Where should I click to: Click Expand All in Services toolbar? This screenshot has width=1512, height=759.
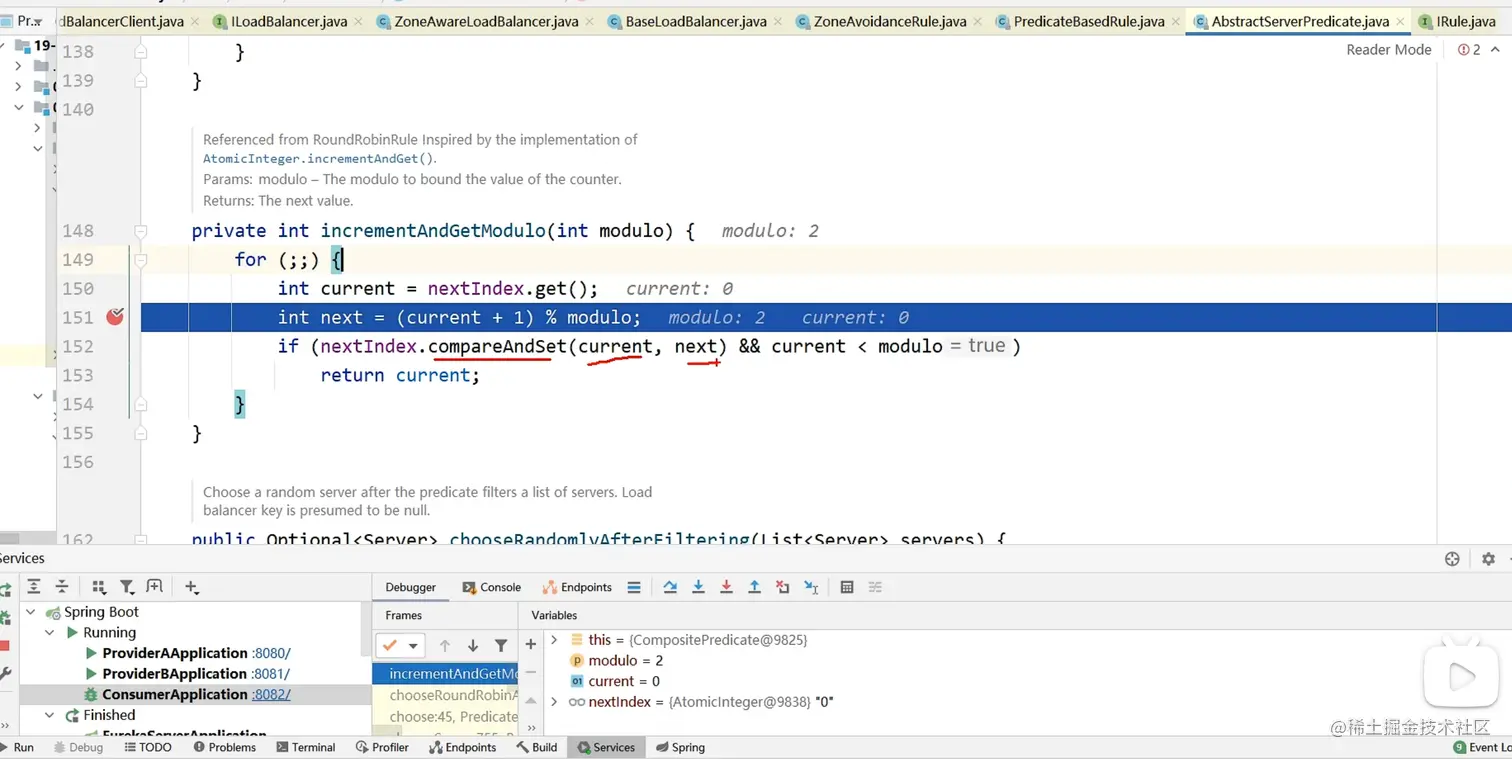pyautogui.click(x=34, y=587)
